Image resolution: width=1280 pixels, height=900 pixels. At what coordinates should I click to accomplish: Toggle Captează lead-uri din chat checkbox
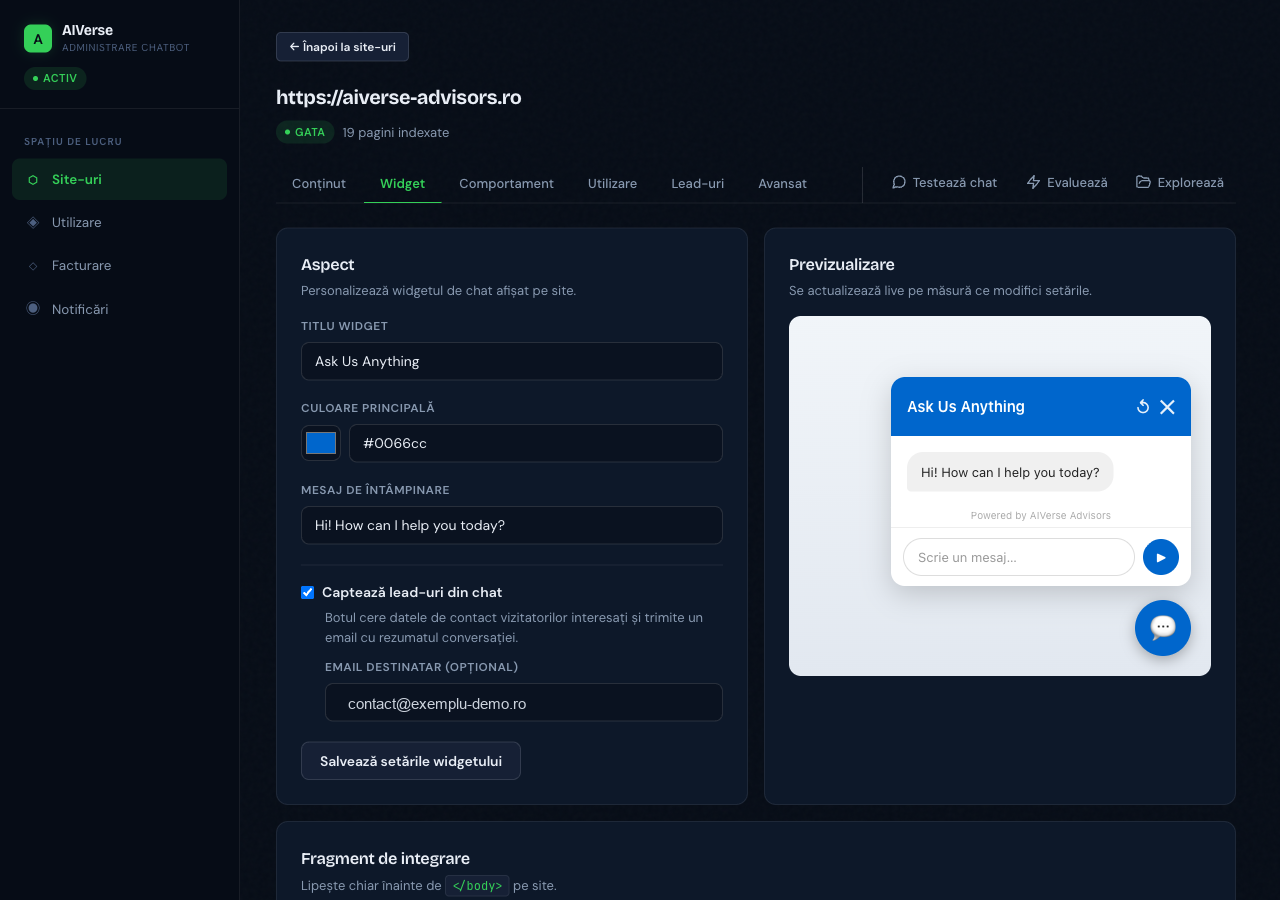coord(308,592)
